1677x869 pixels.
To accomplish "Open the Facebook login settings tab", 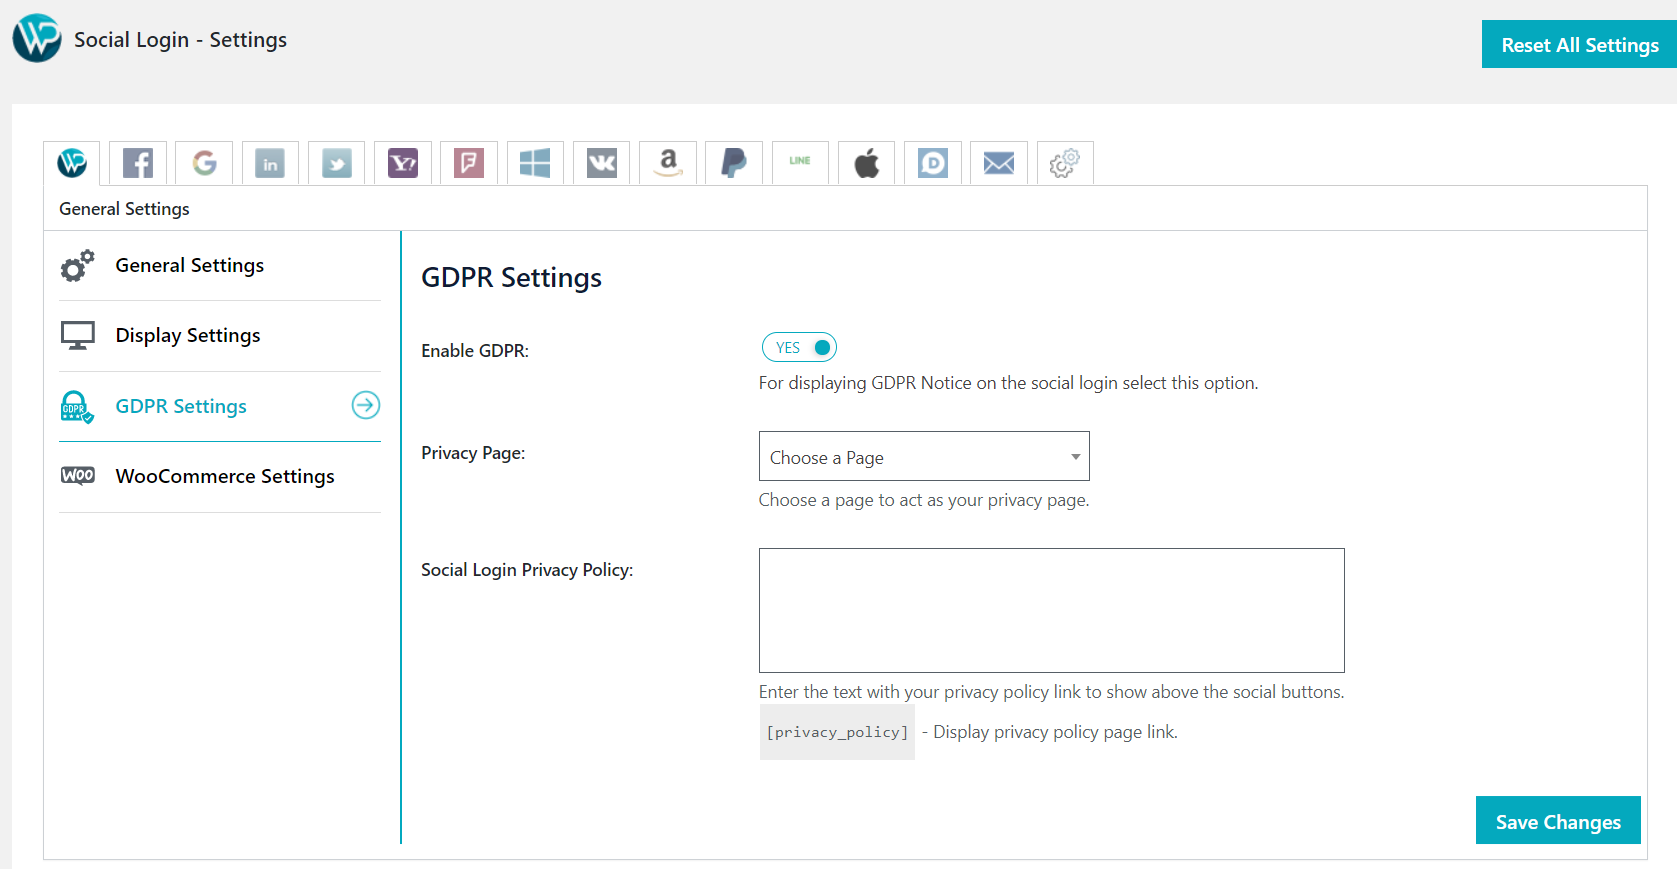I will pos(138,163).
